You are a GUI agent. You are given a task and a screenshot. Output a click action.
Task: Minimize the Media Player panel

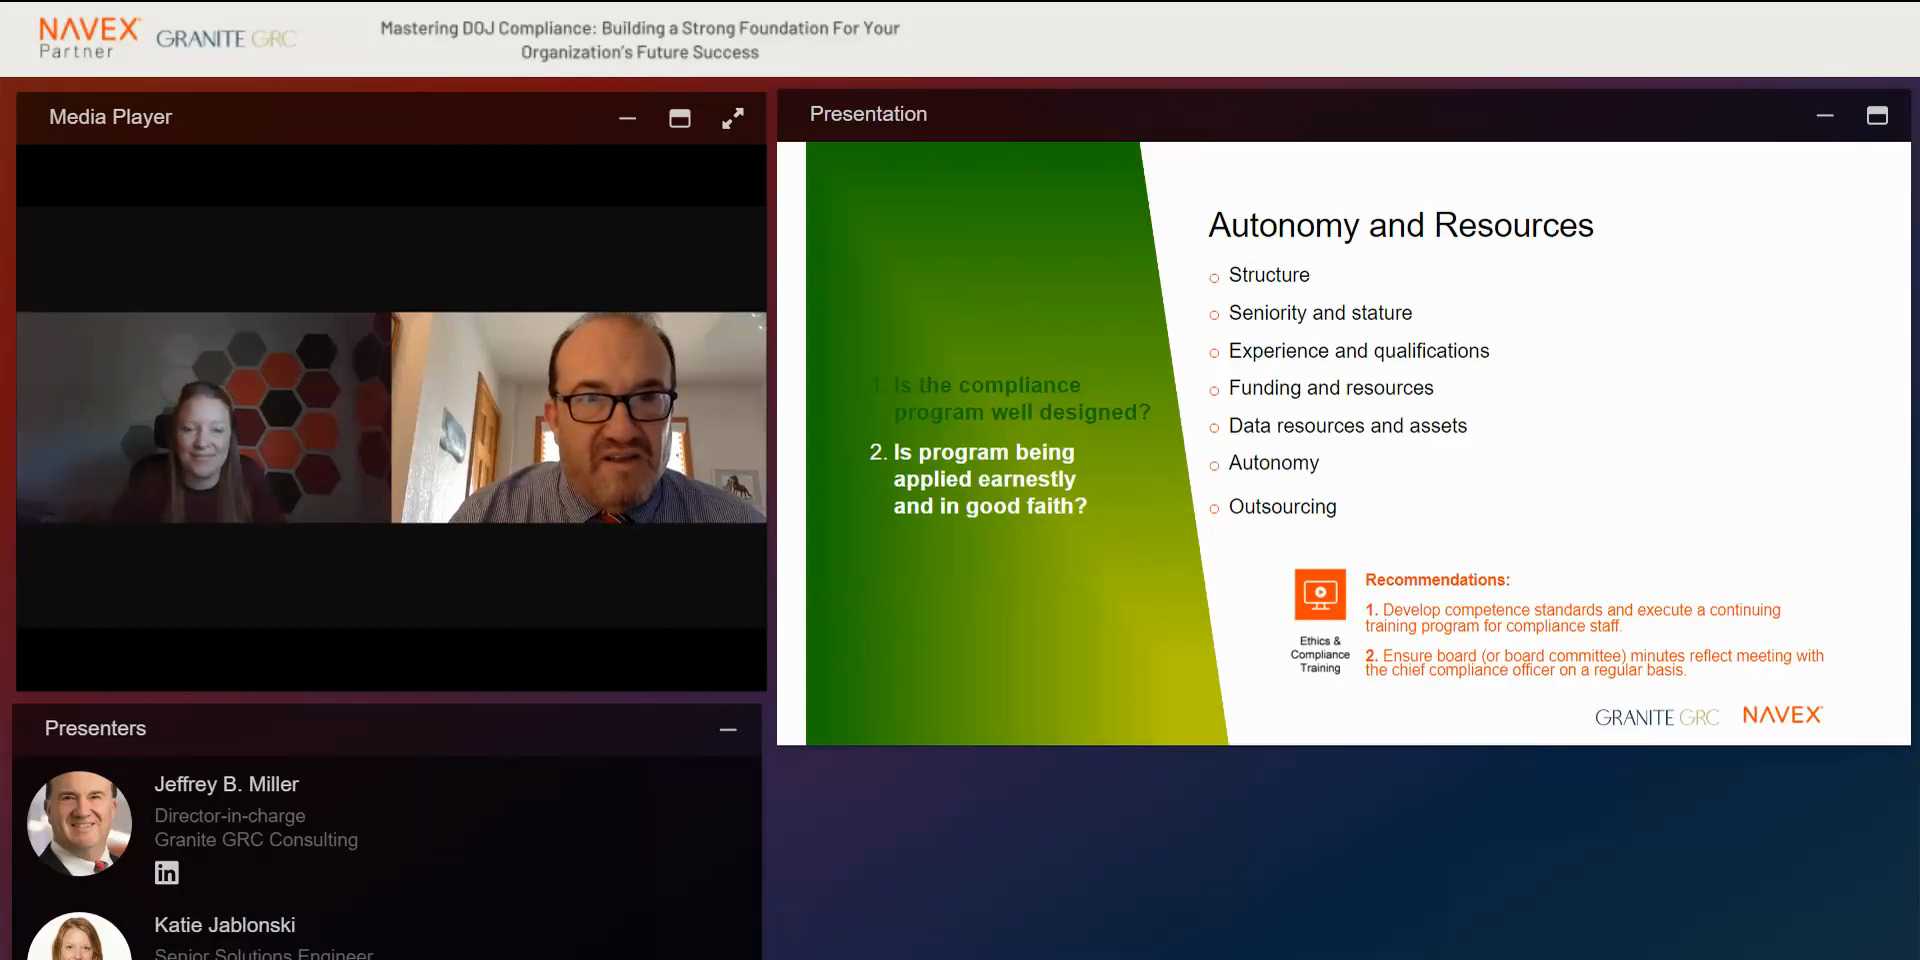pyautogui.click(x=627, y=118)
